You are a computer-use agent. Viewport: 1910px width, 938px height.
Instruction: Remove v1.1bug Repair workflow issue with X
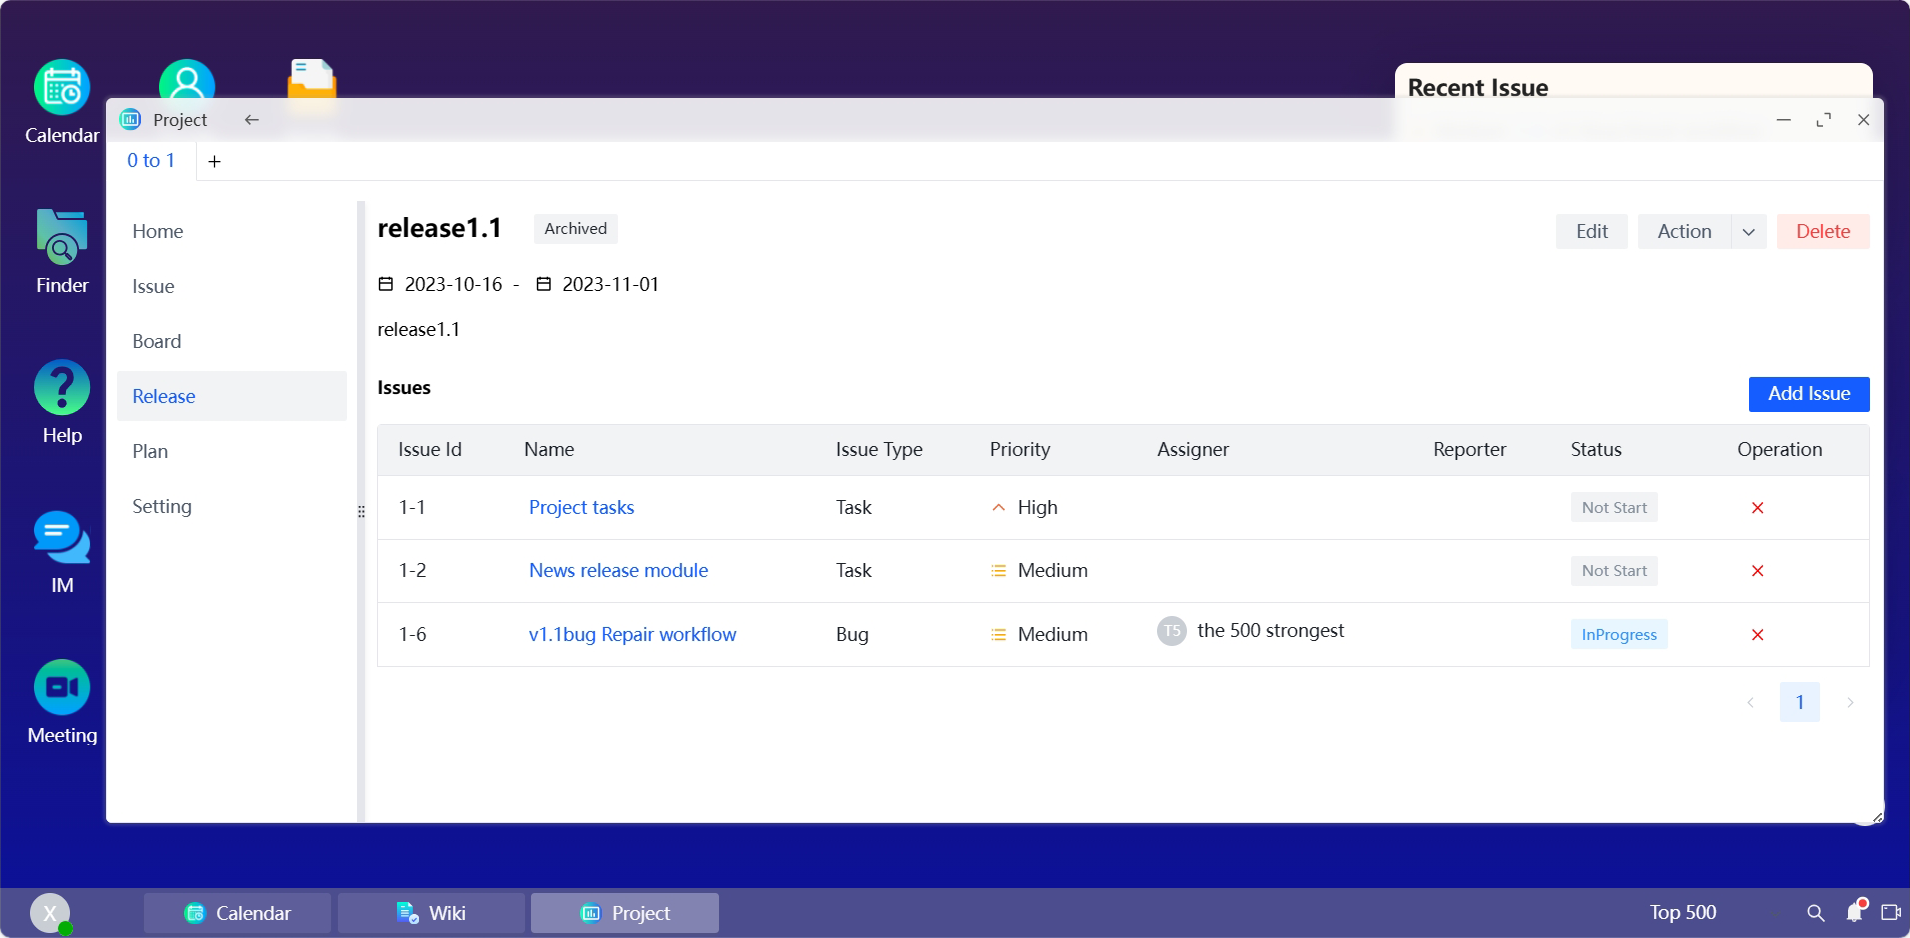[1757, 635]
